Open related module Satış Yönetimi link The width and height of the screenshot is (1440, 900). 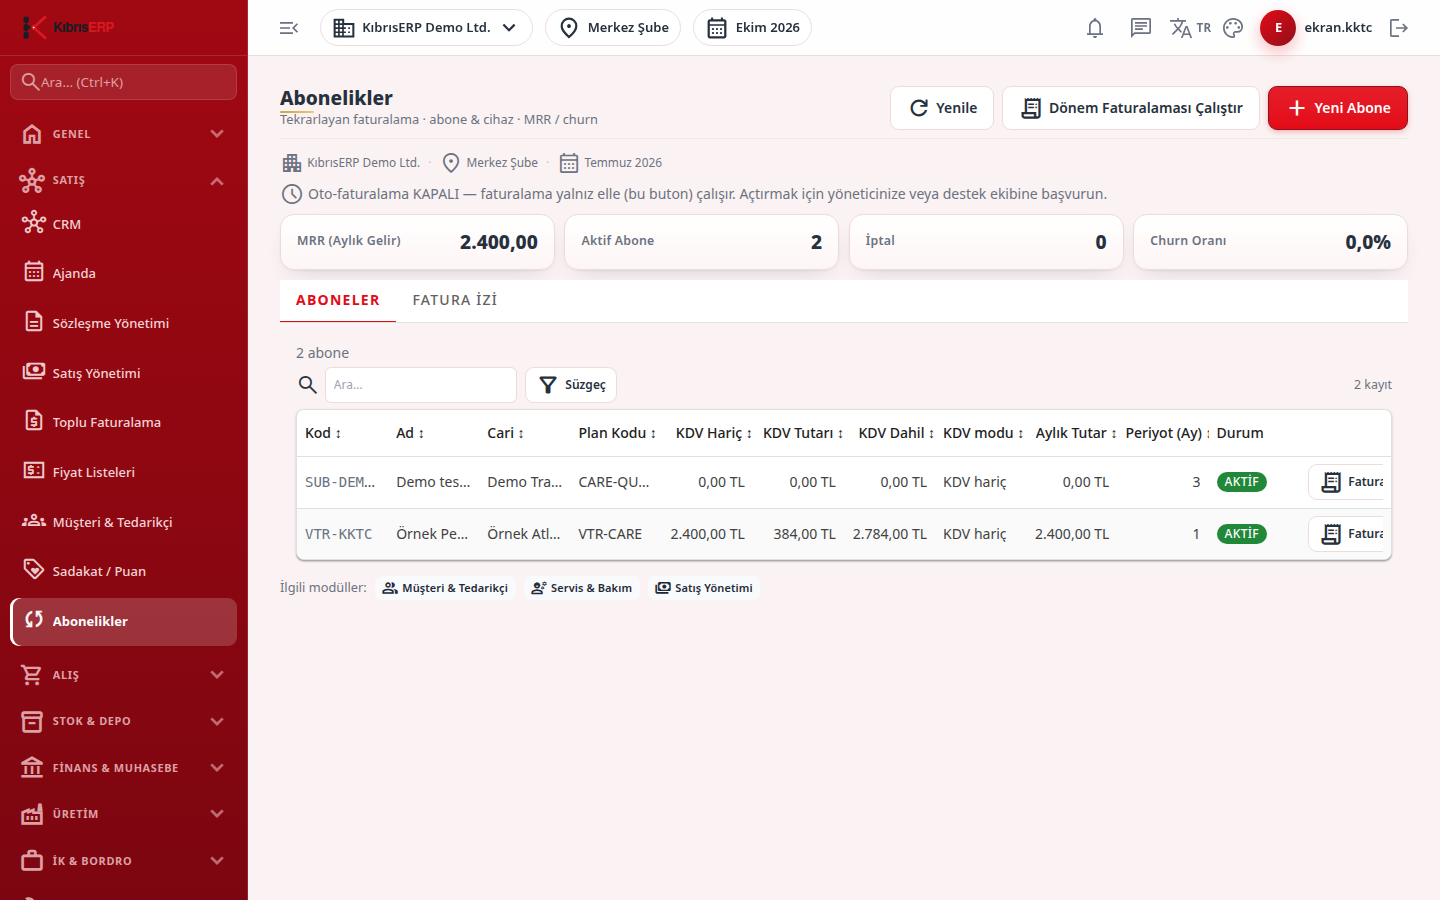(x=704, y=588)
